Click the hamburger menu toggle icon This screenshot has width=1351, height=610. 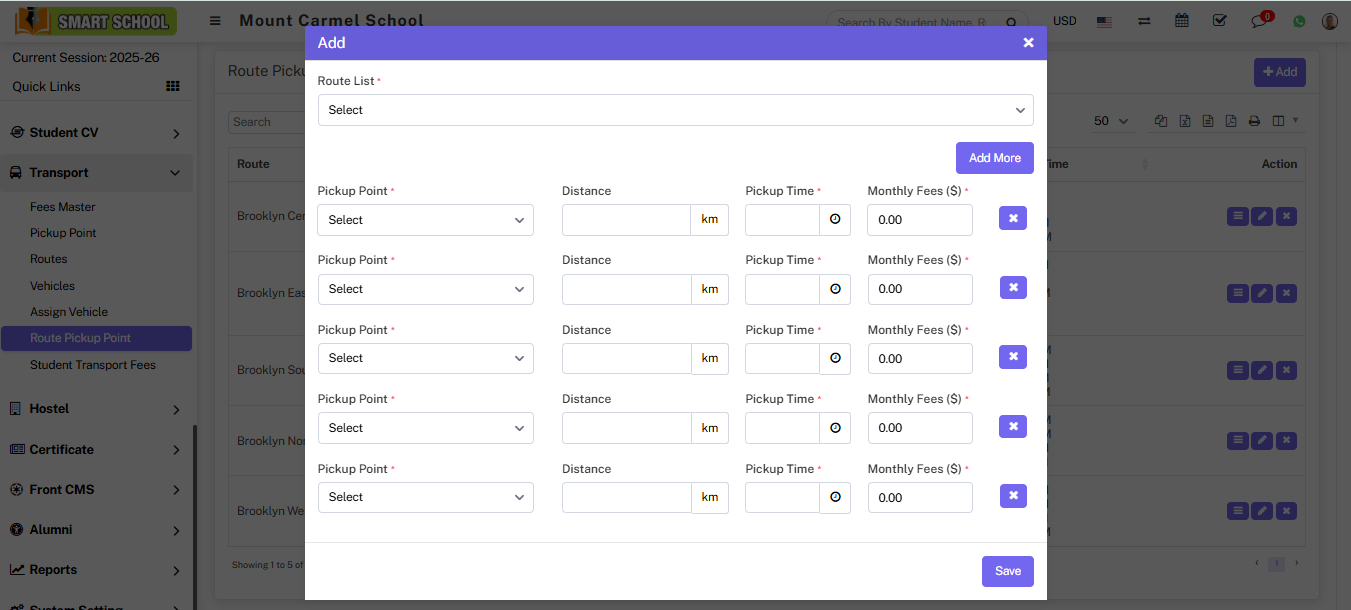point(215,21)
